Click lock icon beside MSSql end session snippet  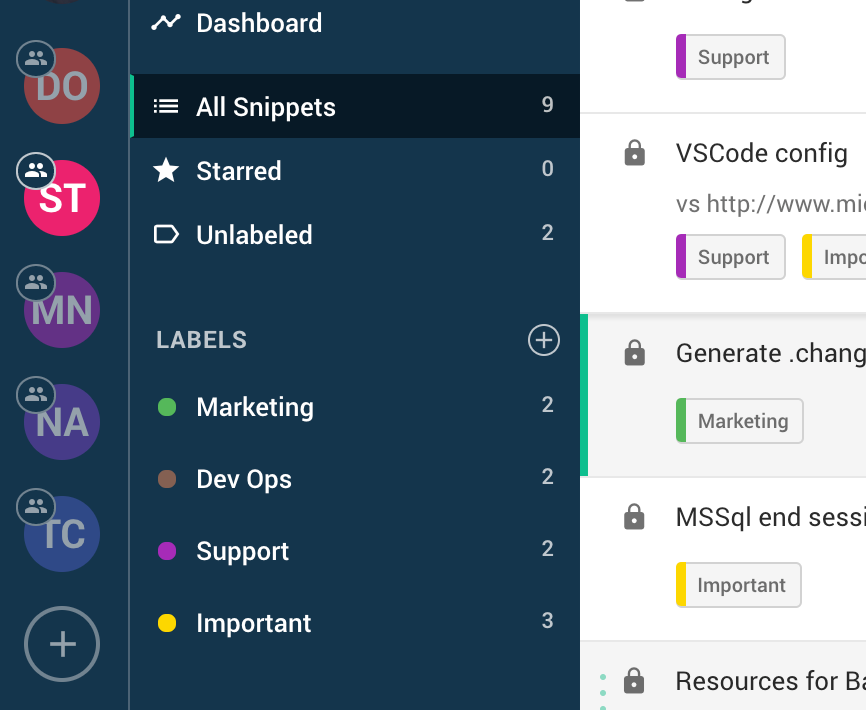634,517
